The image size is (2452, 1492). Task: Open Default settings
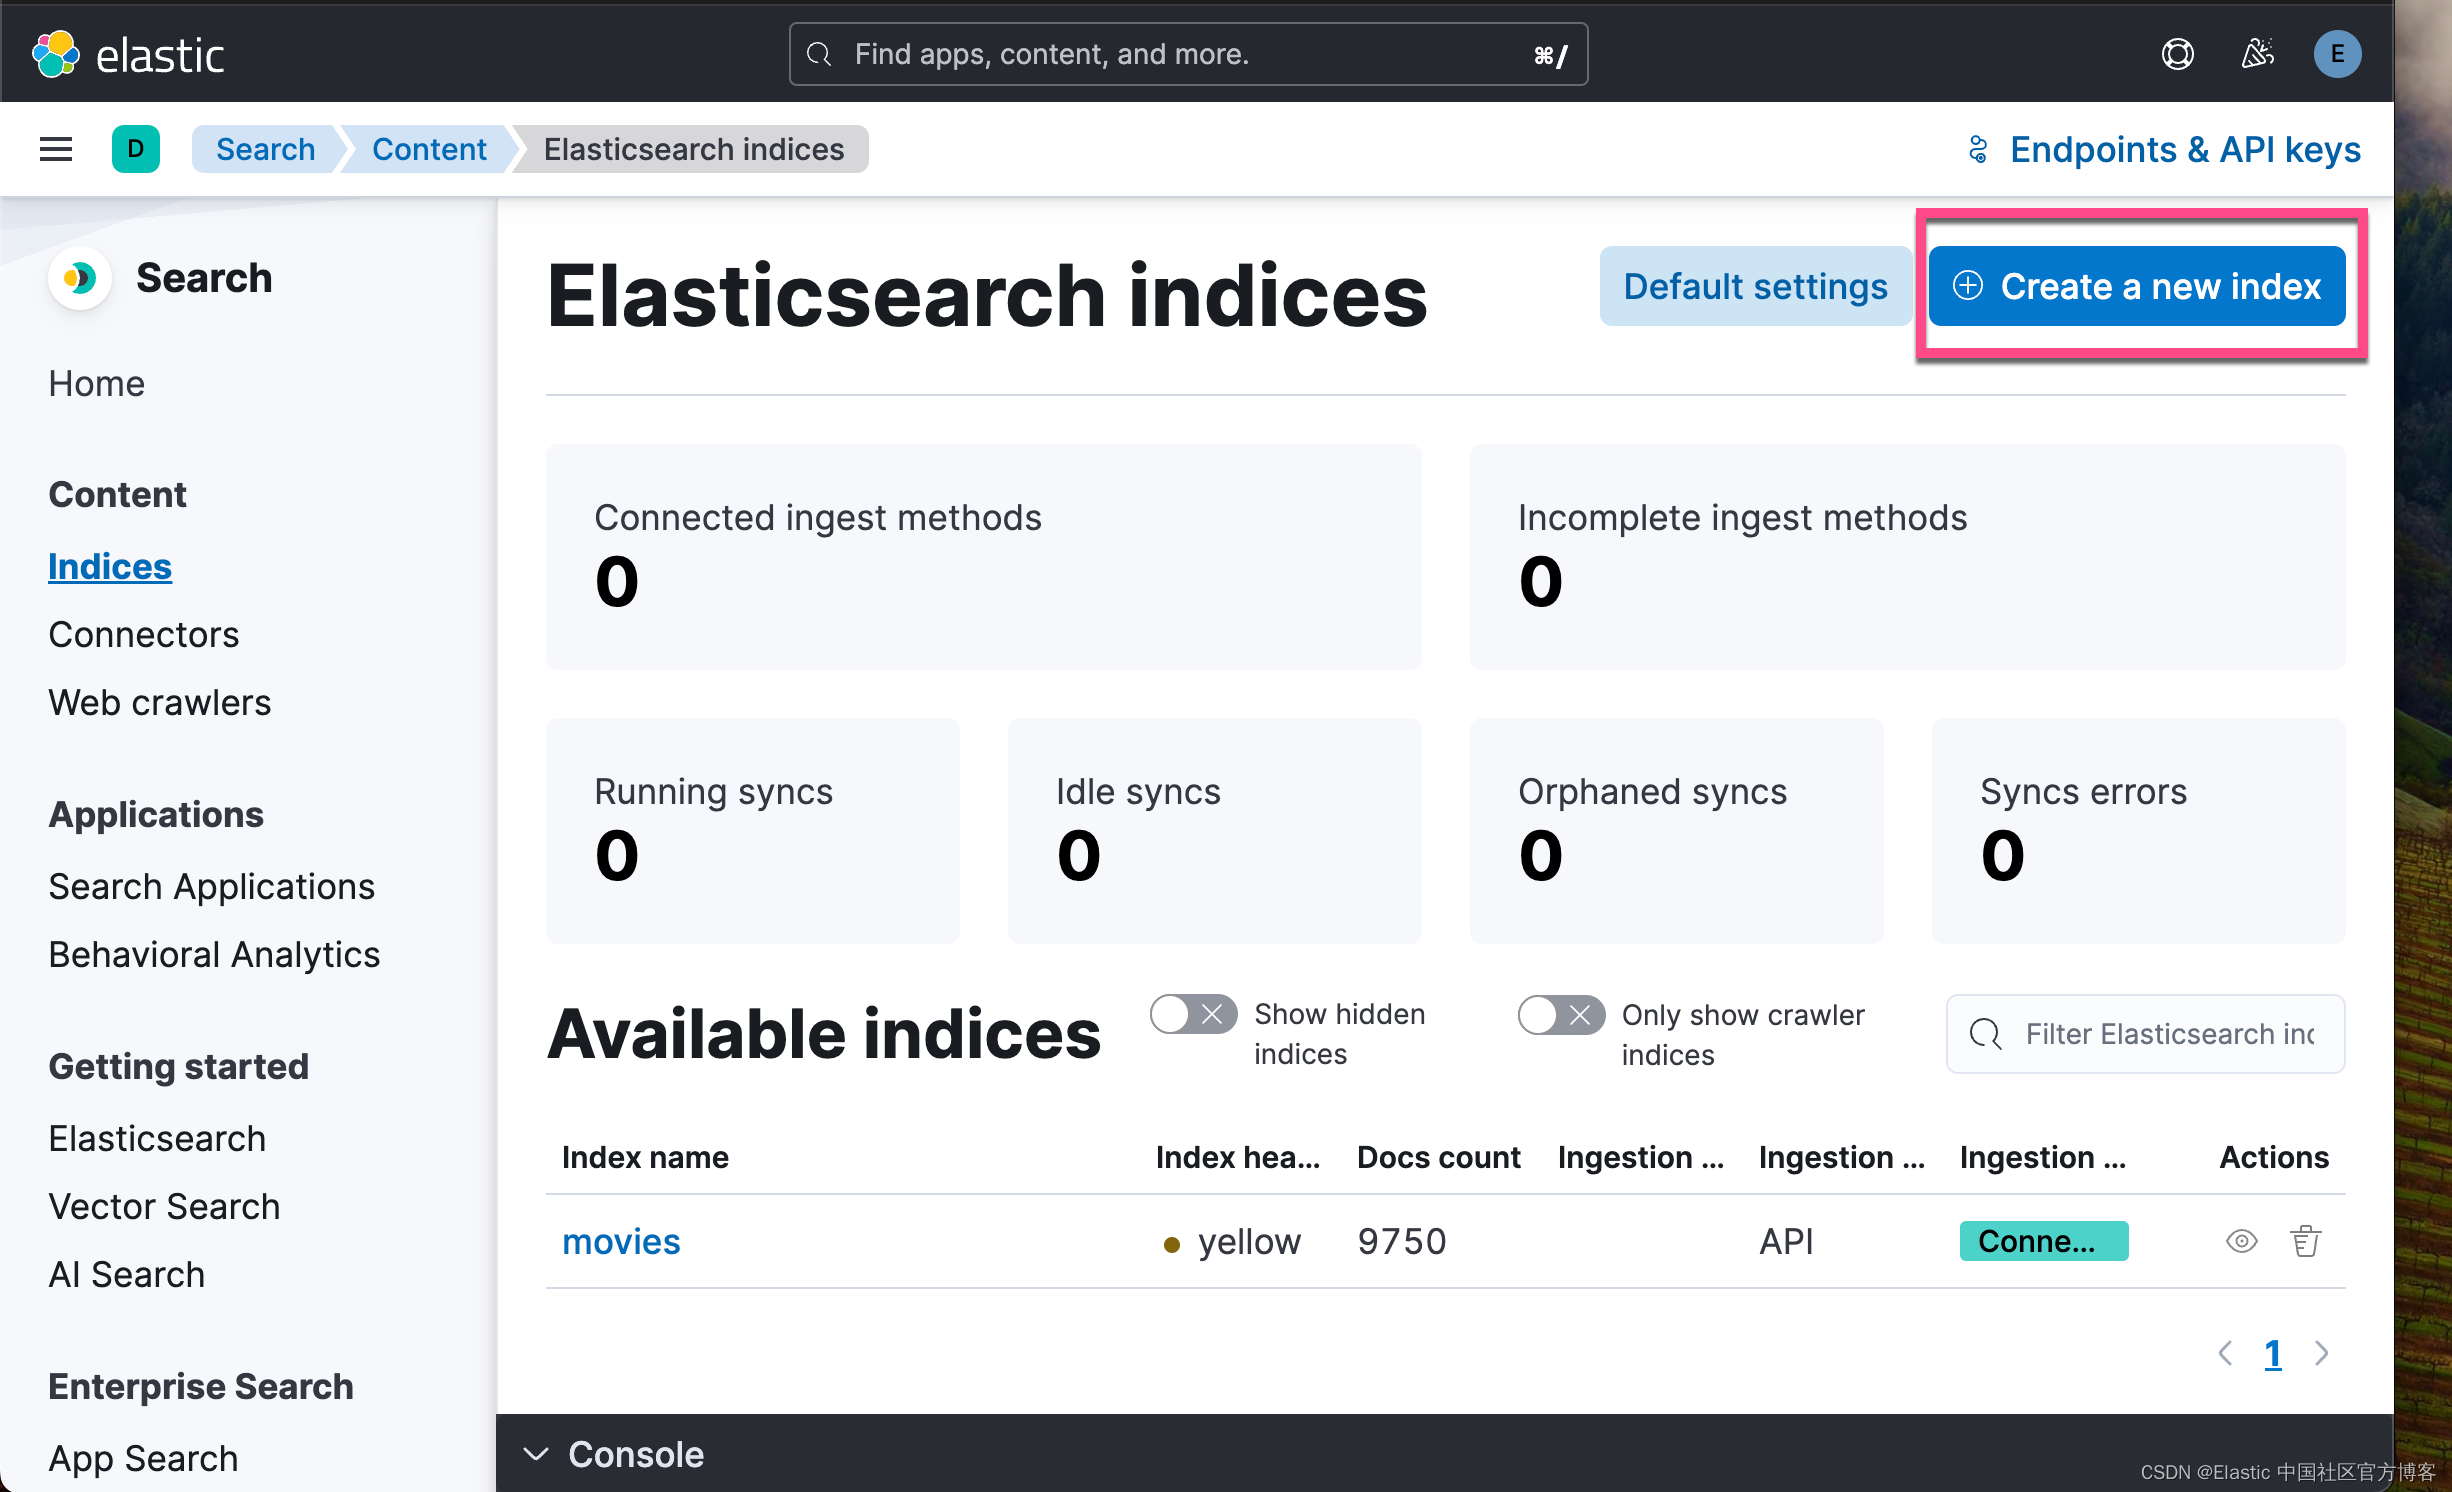(x=1754, y=285)
